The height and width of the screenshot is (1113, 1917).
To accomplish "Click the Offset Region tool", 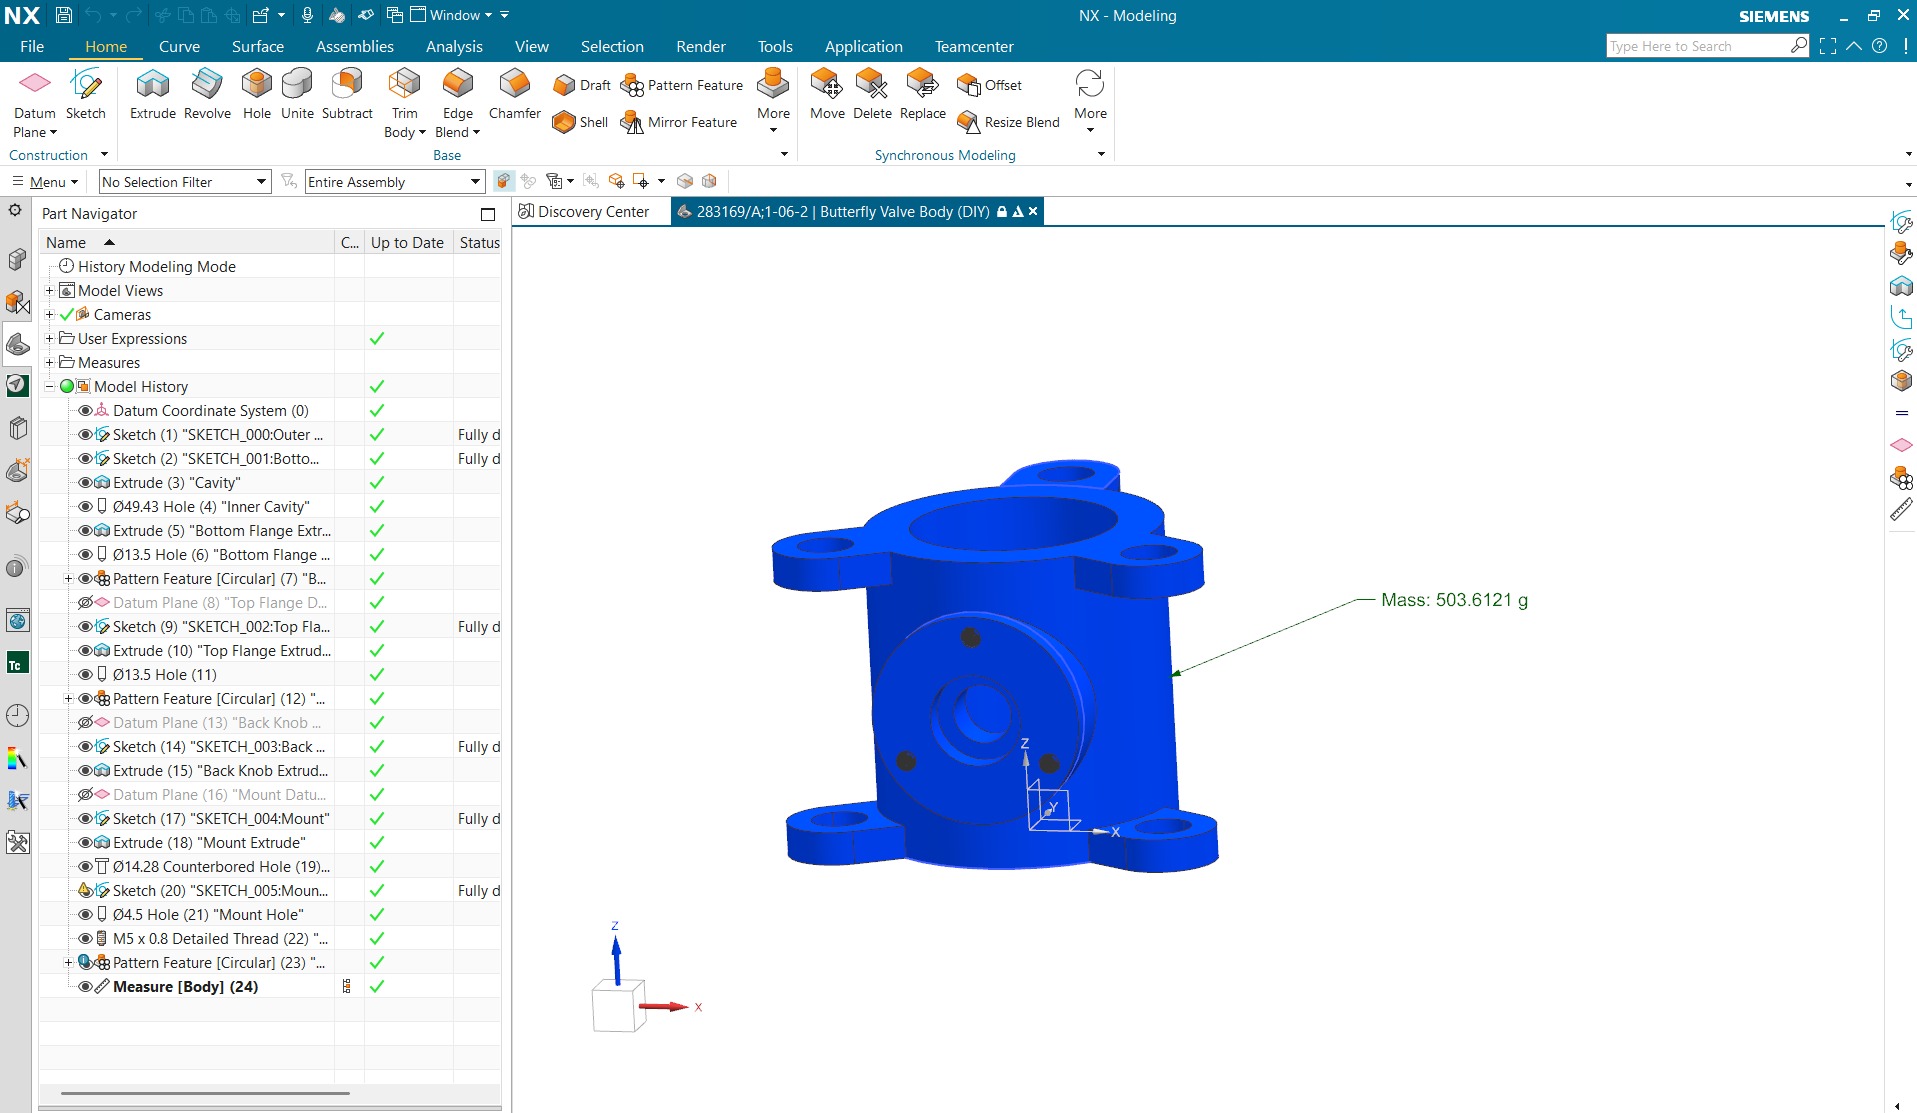I will tap(990, 85).
